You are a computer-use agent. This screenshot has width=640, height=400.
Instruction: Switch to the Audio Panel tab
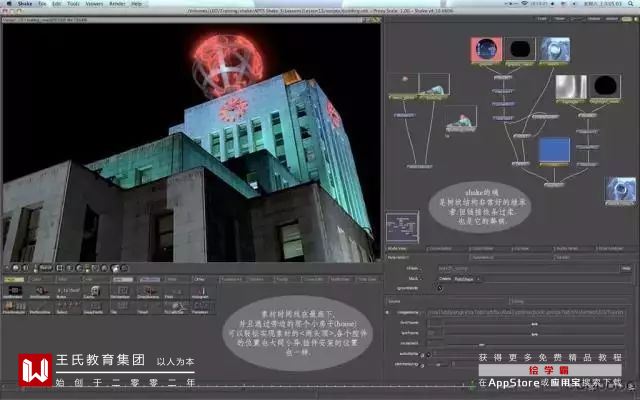[574, 248]
